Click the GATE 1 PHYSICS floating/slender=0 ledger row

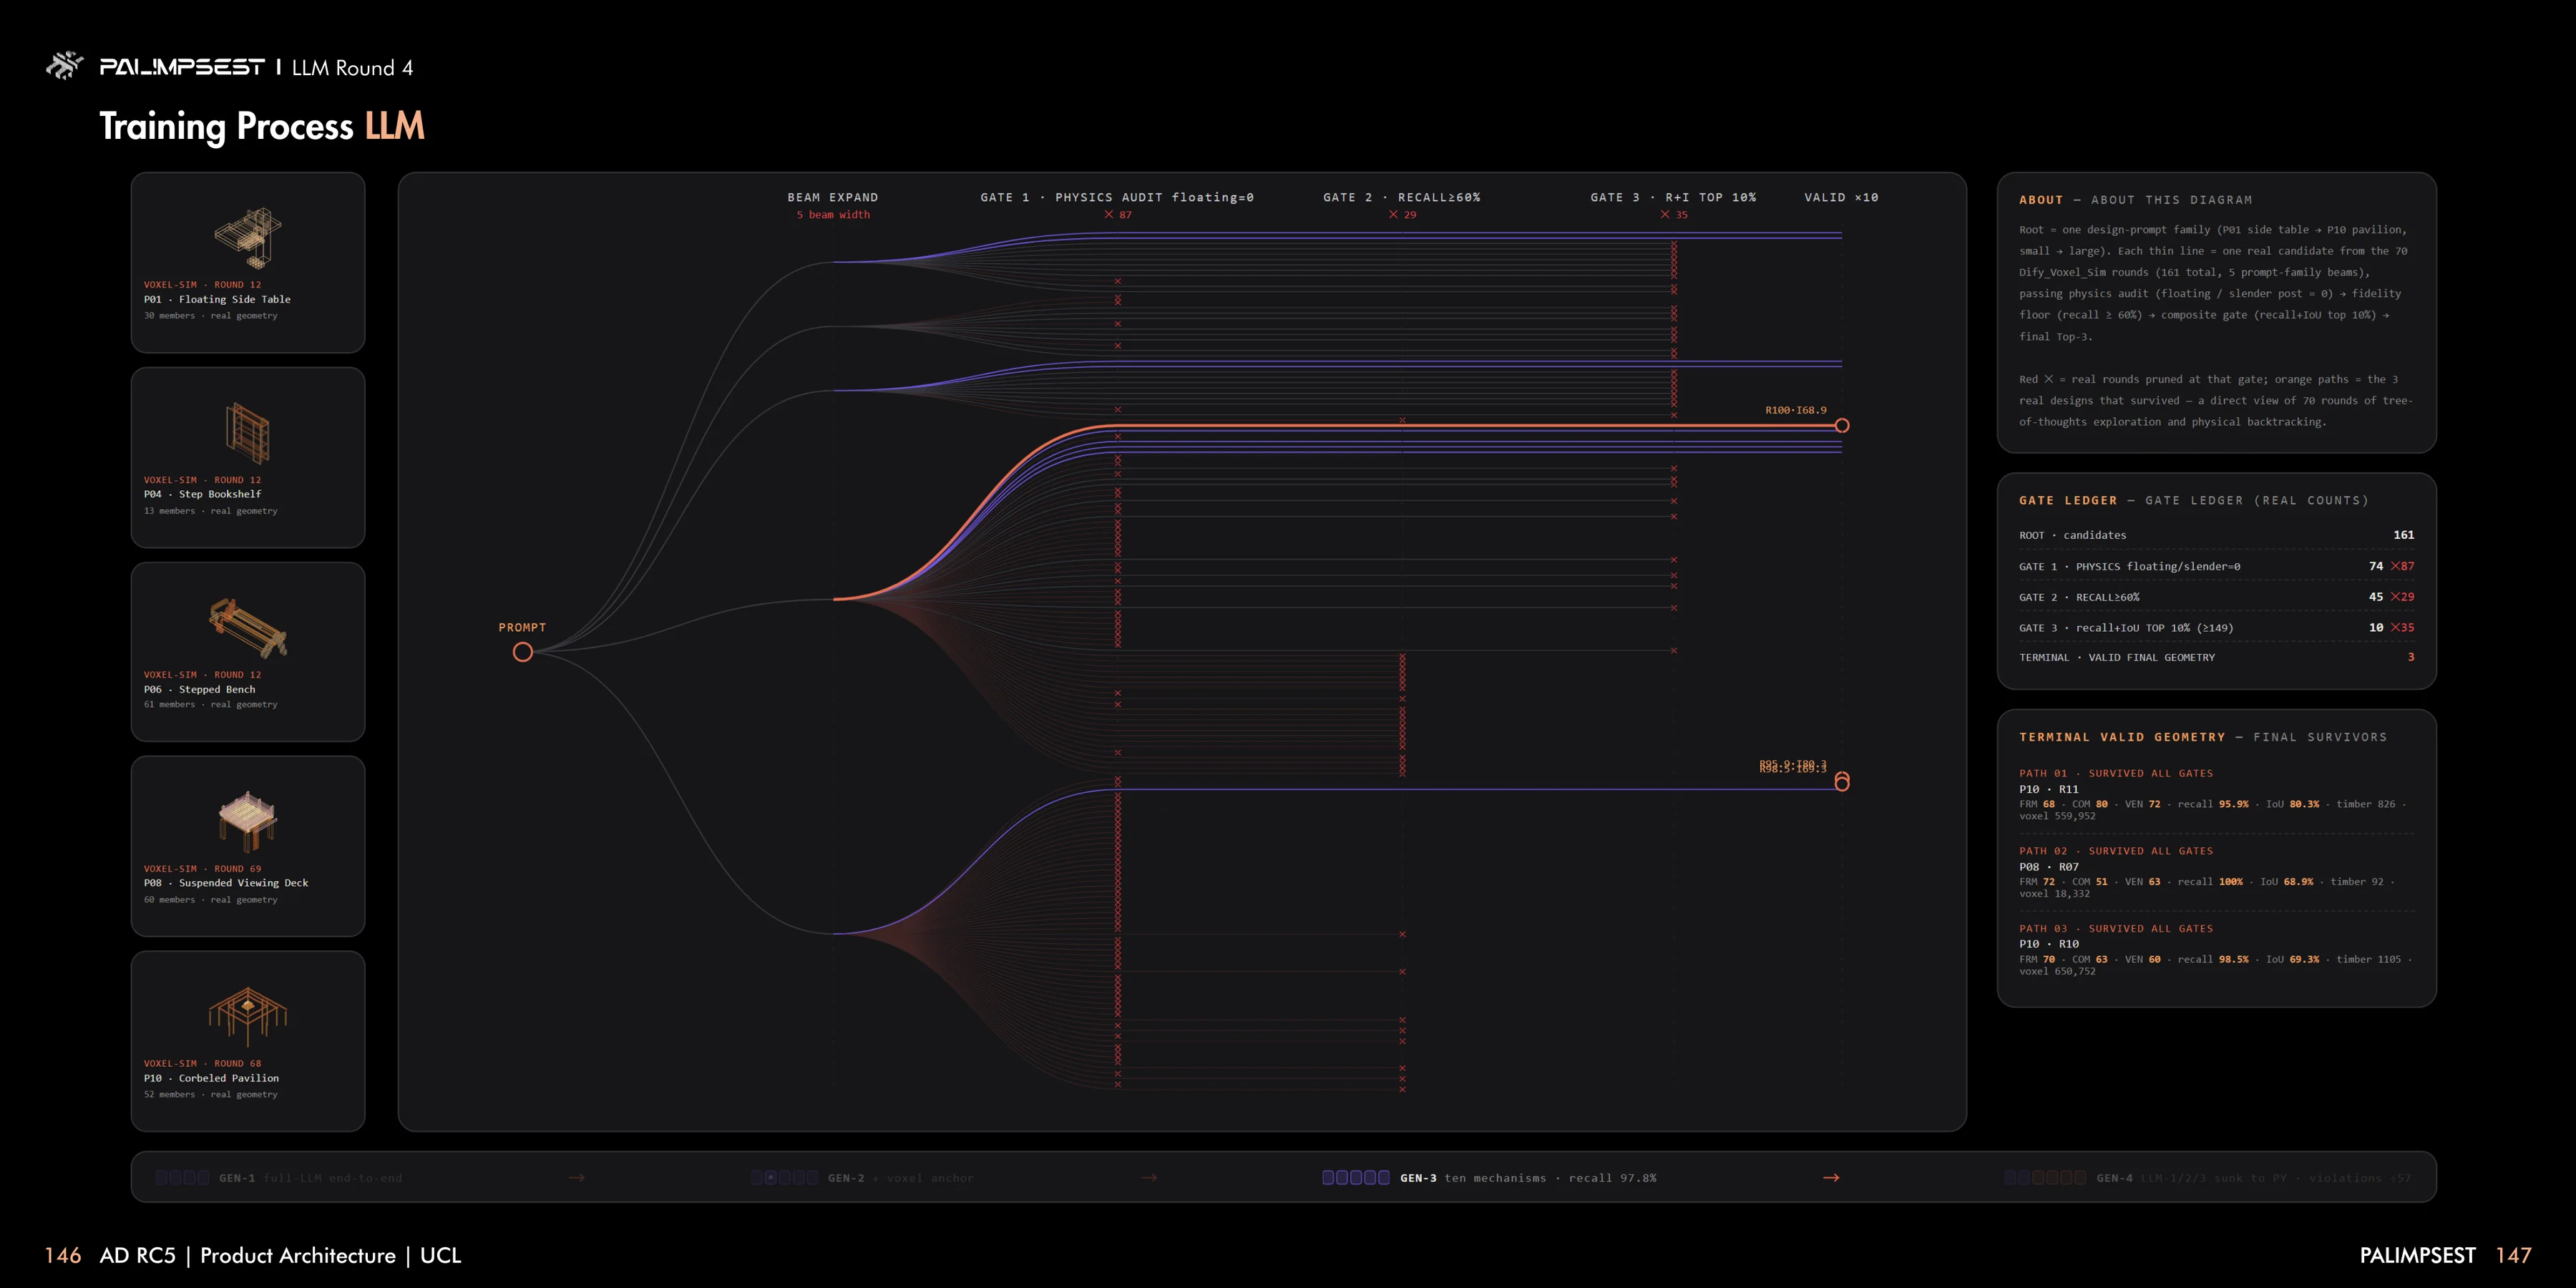[x=2216, y=566]
